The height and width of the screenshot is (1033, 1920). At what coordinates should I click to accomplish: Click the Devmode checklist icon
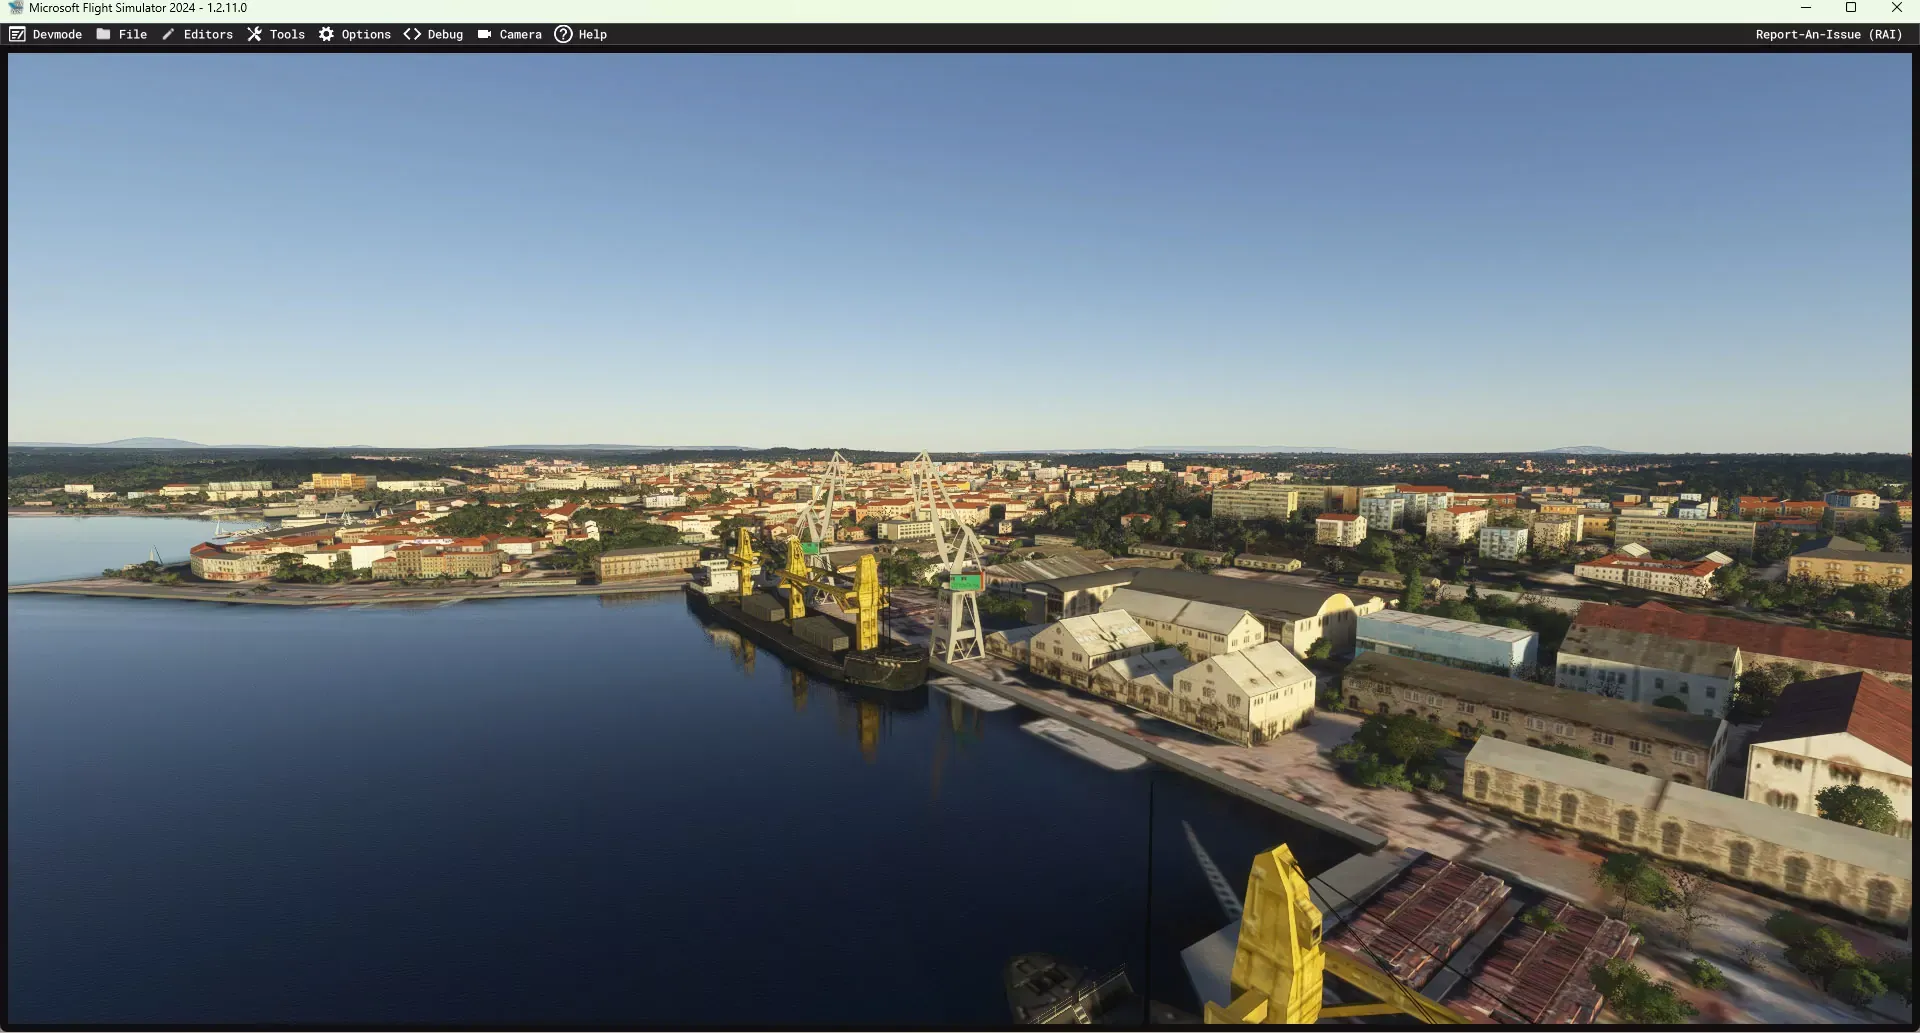[17, 34]
